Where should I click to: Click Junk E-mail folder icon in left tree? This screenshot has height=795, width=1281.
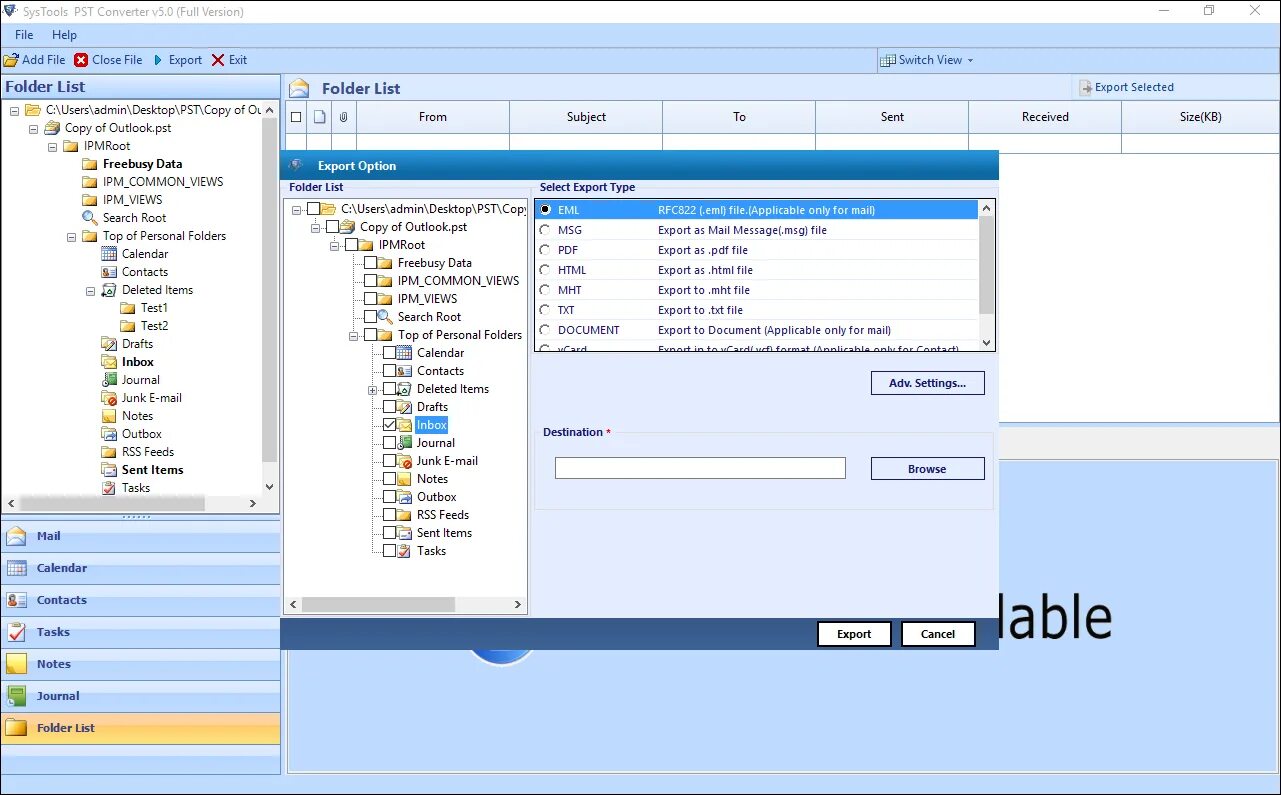pyautogui.click(x=109, y=398)
